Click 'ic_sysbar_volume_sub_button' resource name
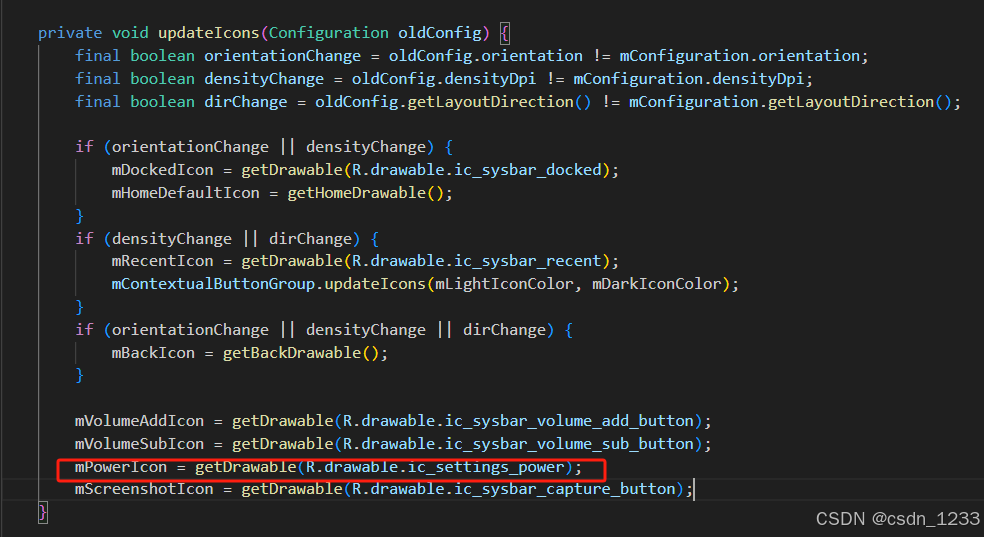Screen dimensions: 984x537 569,444
